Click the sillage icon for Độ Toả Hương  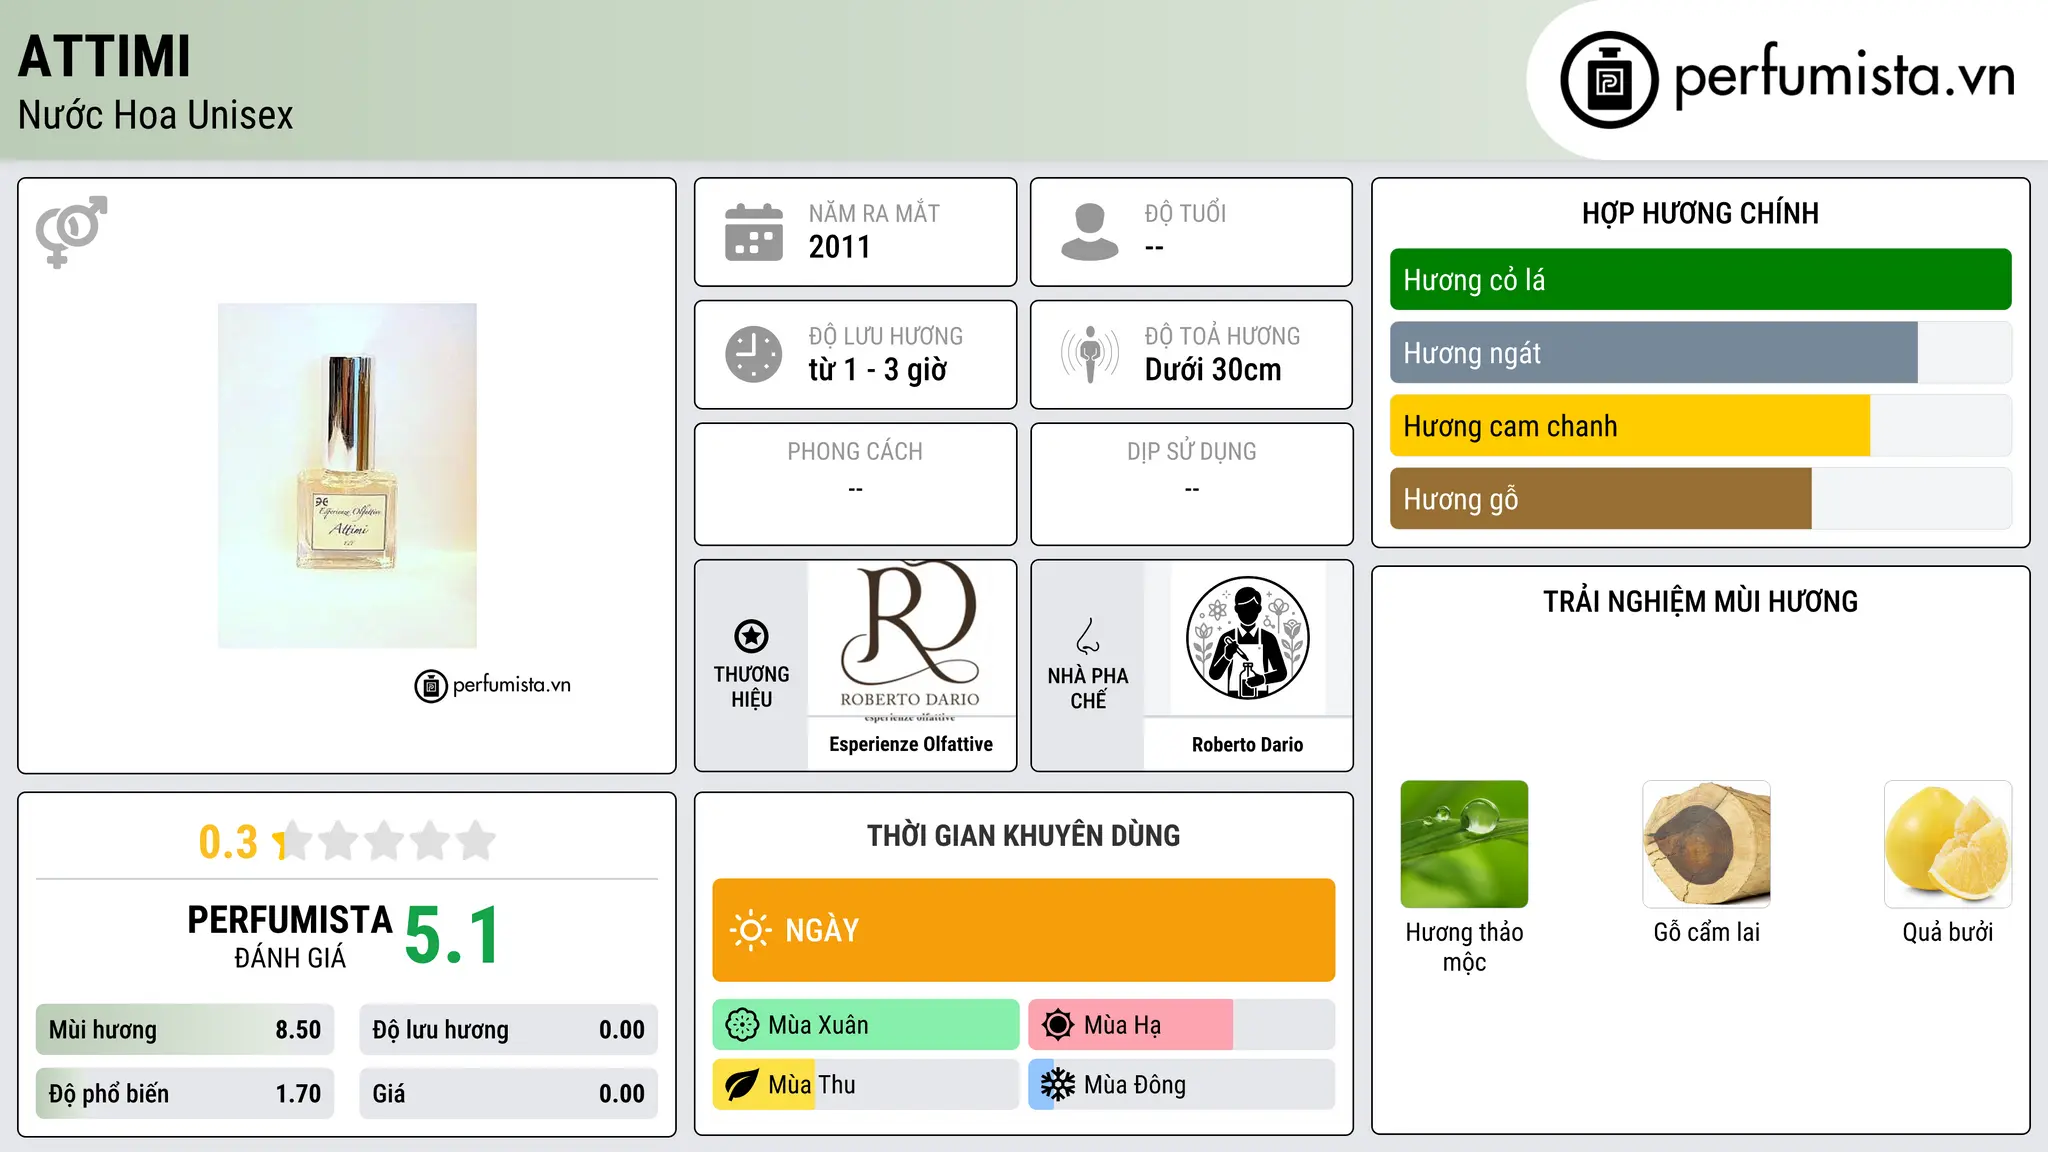click(x=1090, y=354)
